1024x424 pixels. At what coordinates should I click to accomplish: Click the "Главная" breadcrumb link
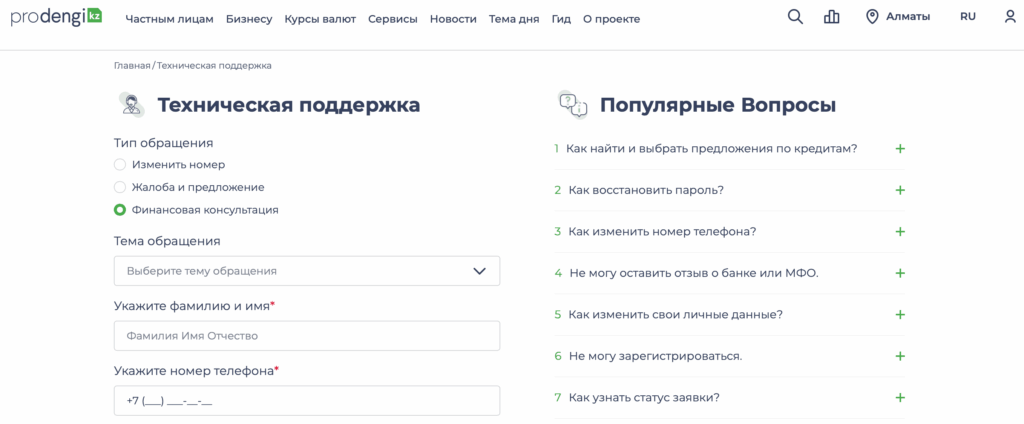click(131, 66)
